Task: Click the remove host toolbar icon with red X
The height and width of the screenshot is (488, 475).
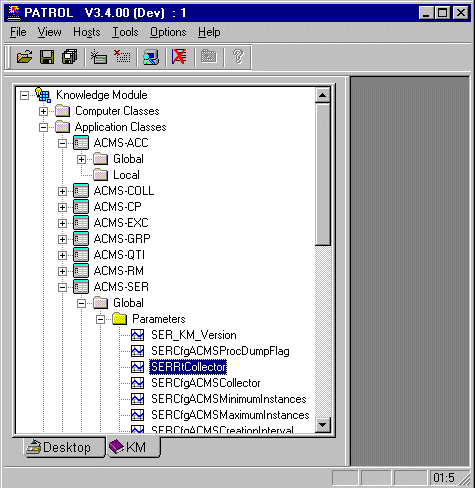Action: pyautogui.click(x=122, y=57)
